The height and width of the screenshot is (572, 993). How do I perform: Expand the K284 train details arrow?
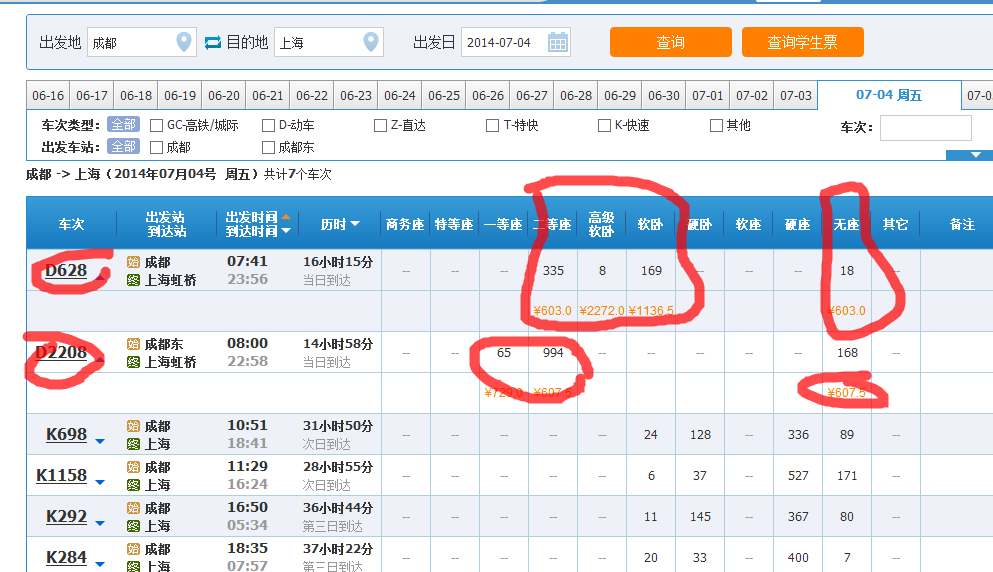point(100,564)
